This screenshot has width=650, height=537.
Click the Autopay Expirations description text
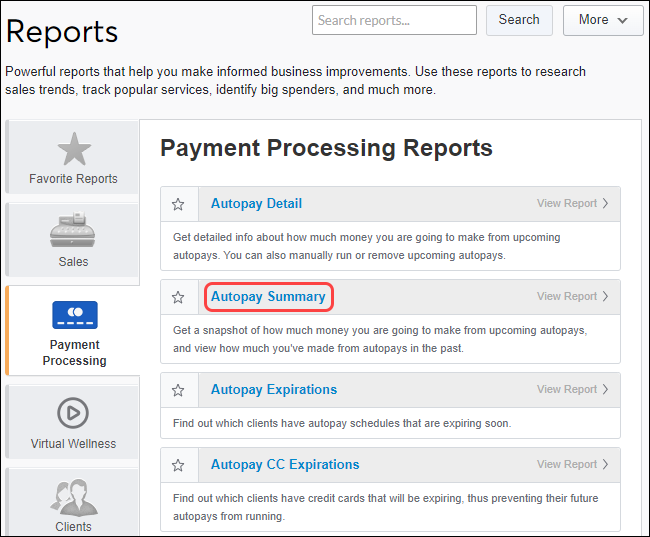point(342,423)
